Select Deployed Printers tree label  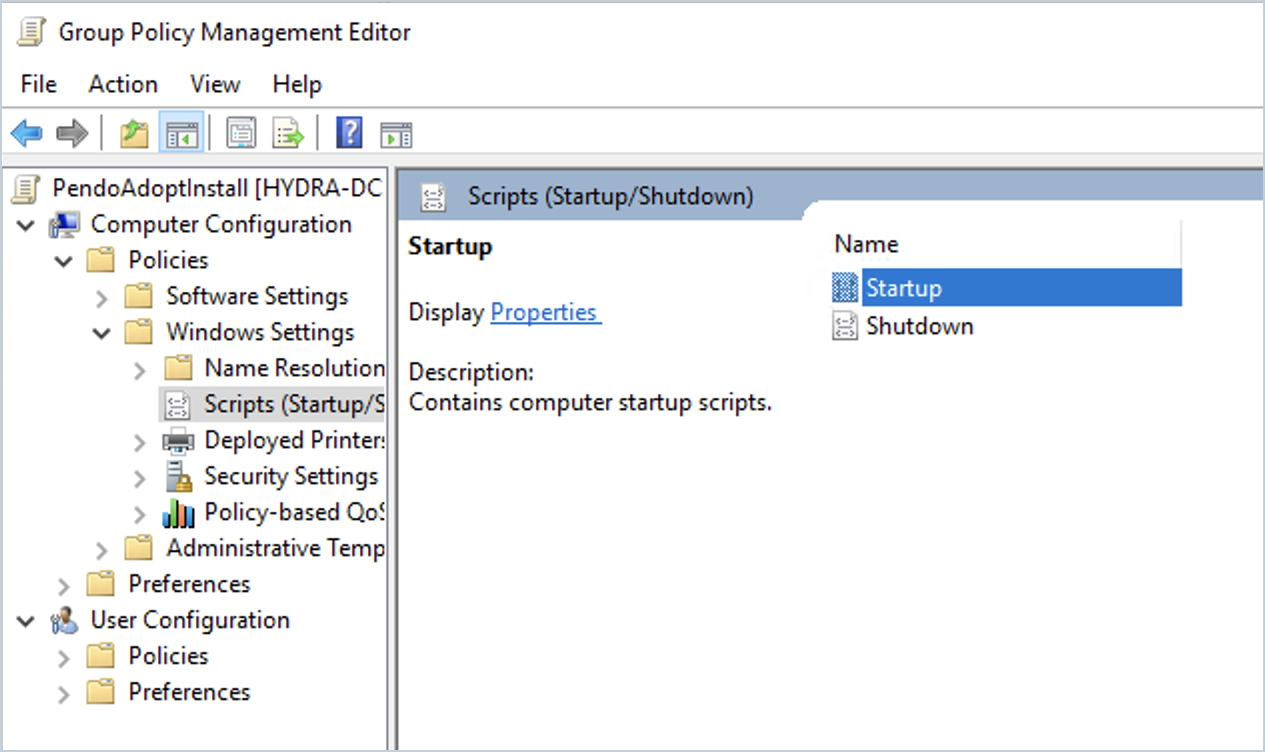[294, 440]
